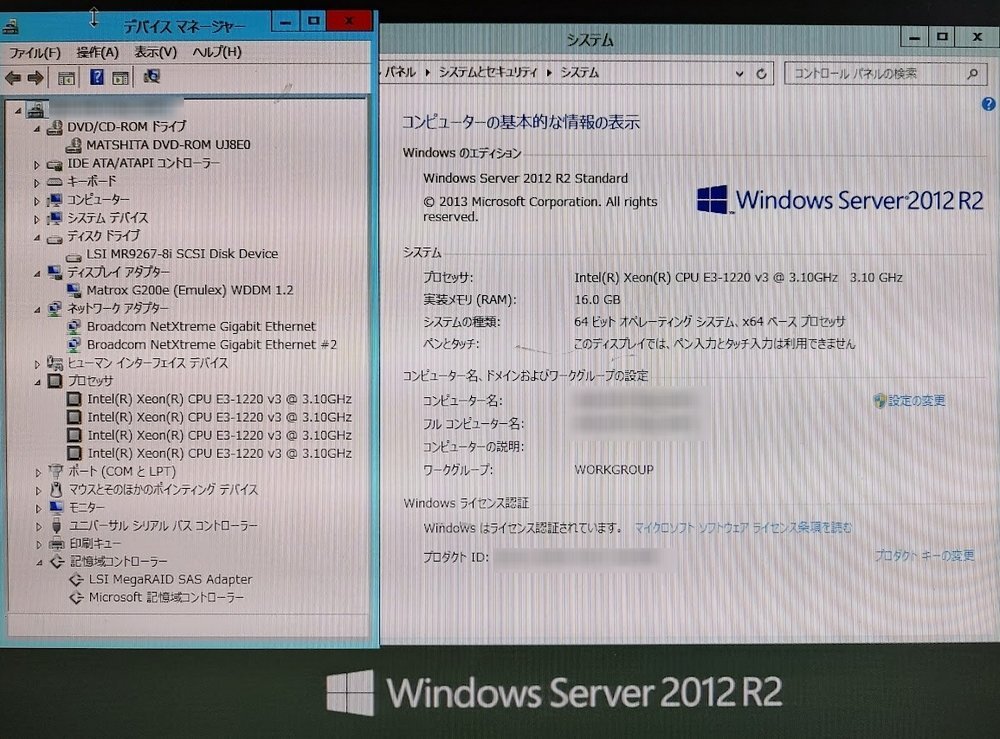The width and height of the screenshot is (1000, 739).
Task: Open address bar history dropdown in System window
Action: [x=739, y=74]
